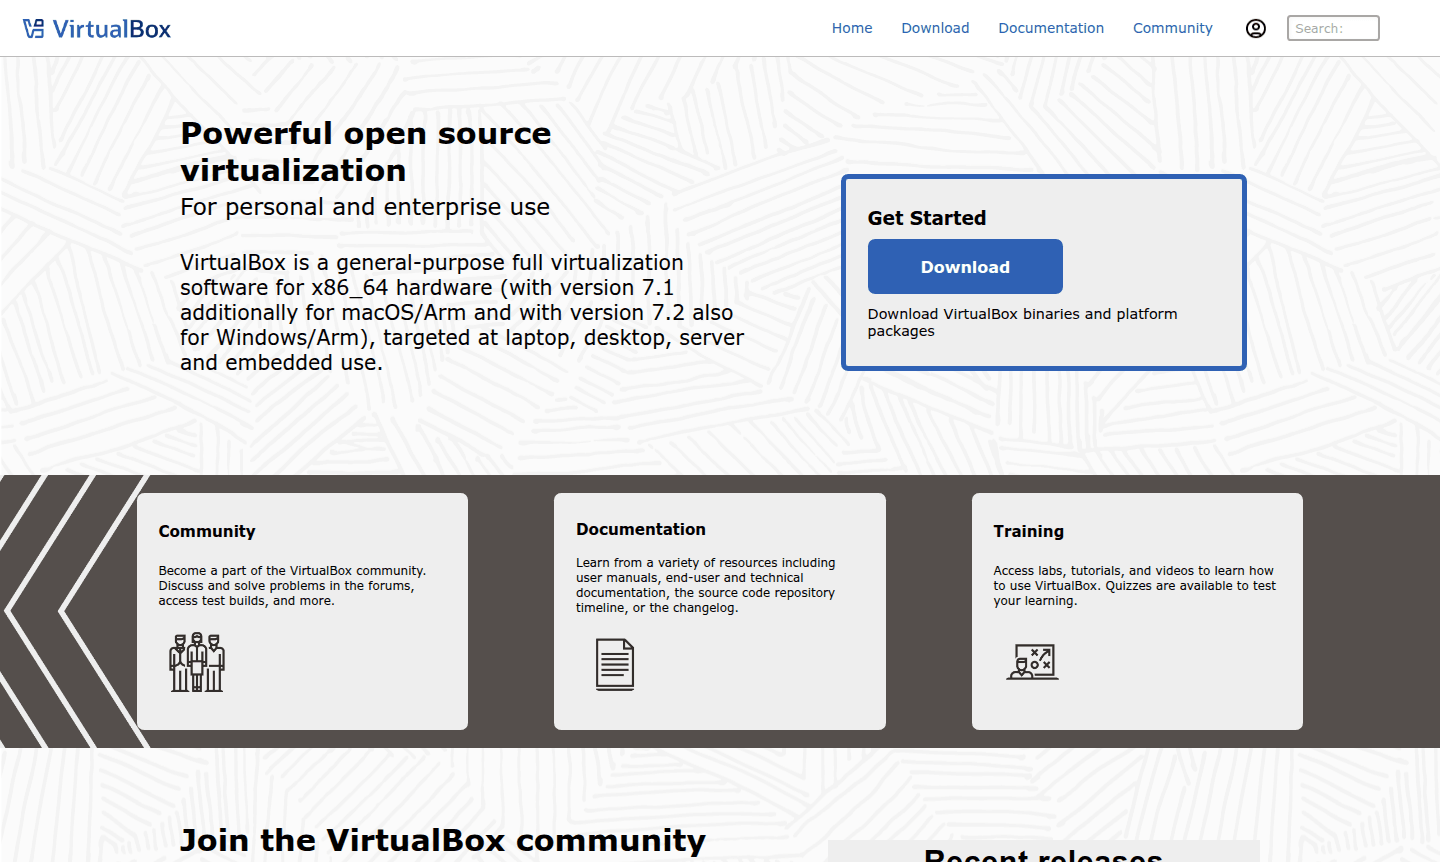This screenshot has width=1440, height=862.
Task: Open the user account icon
Action: [x=1256, y=28]
